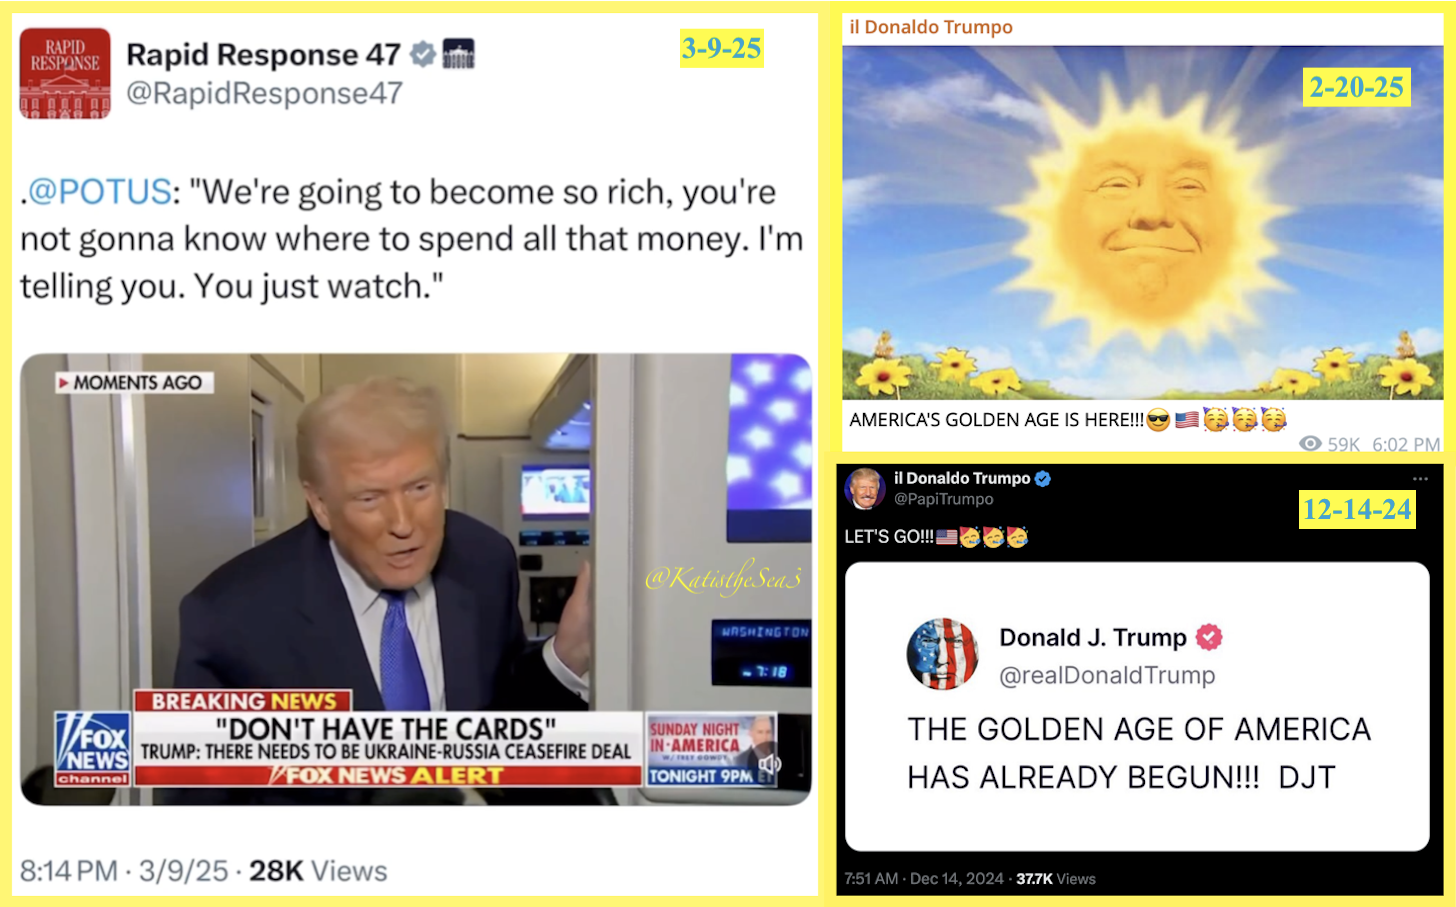Open the quoted Donald J. Trump post
The width and height of the screenshot is (1456, 907).
[1137, 706]
